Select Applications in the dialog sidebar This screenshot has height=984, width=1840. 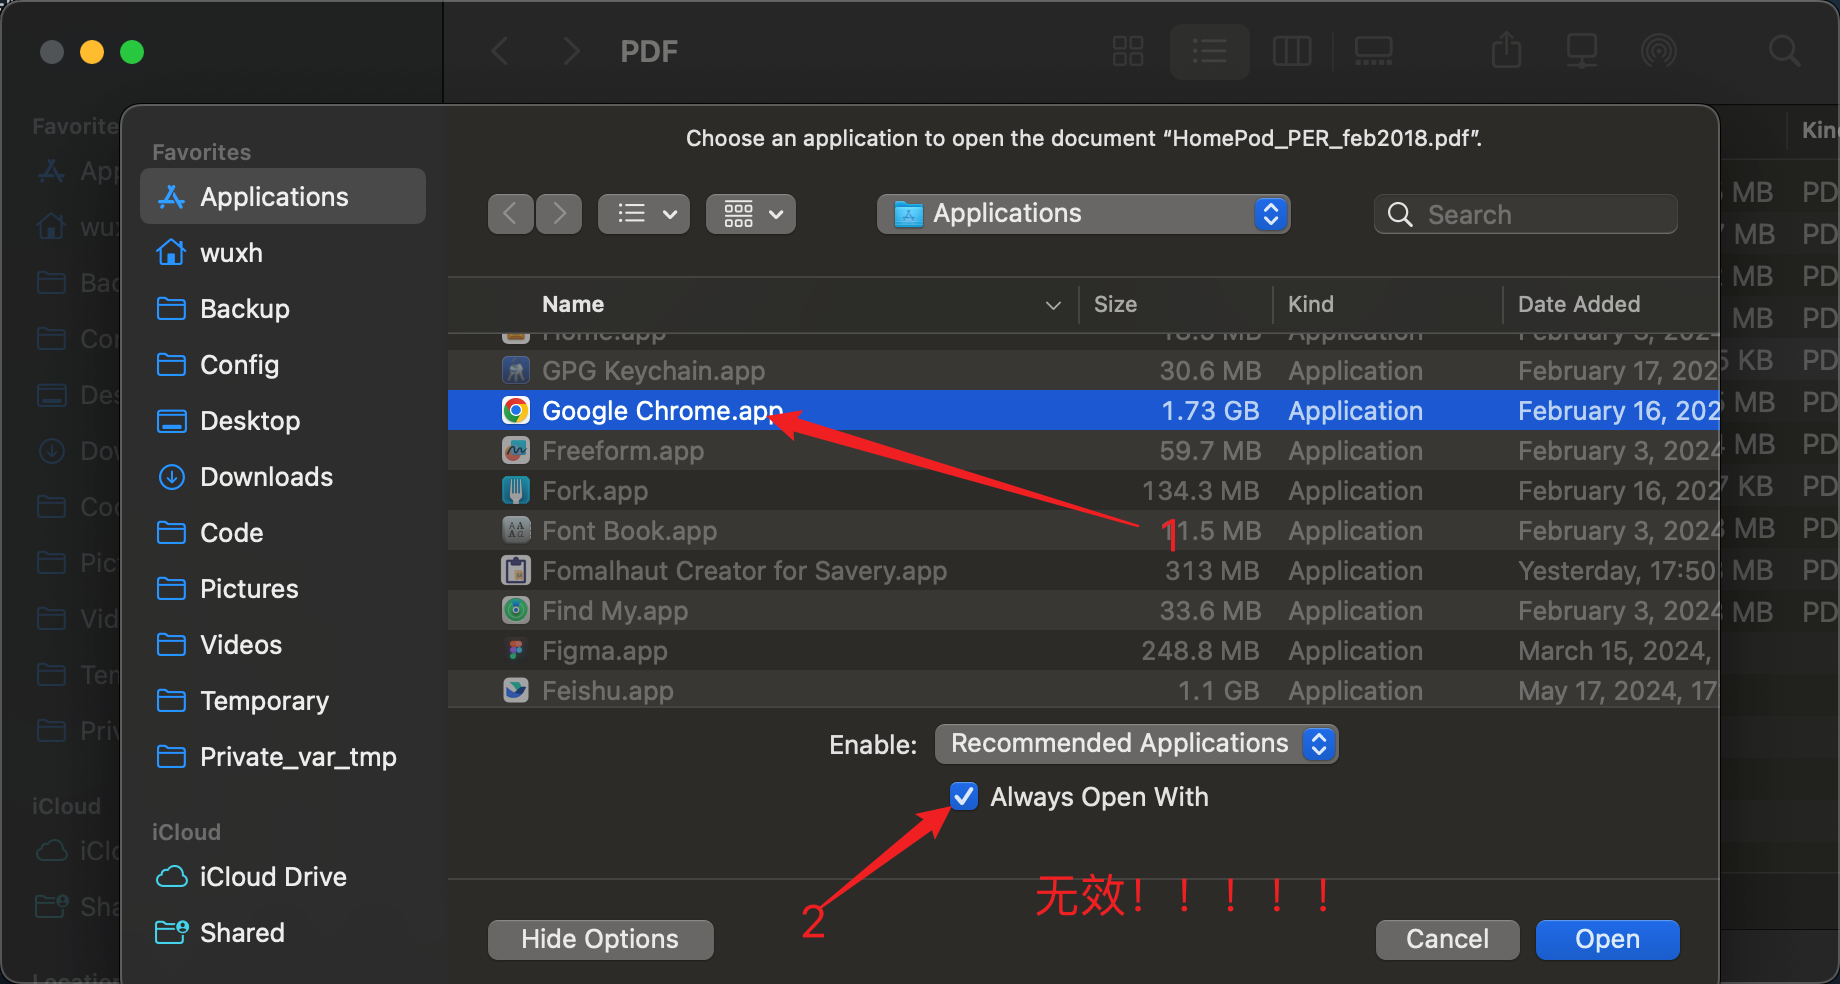[283, 197]
